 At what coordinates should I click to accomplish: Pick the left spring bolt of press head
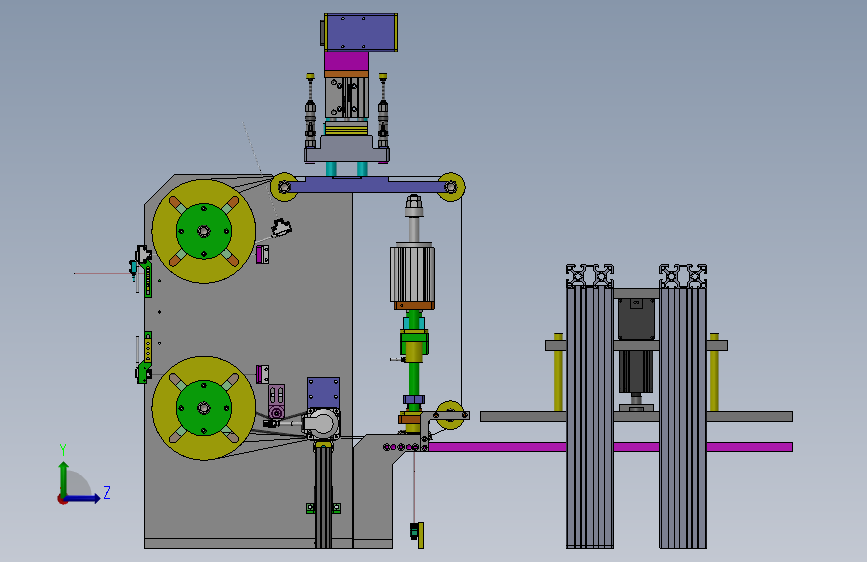(311, 110)
